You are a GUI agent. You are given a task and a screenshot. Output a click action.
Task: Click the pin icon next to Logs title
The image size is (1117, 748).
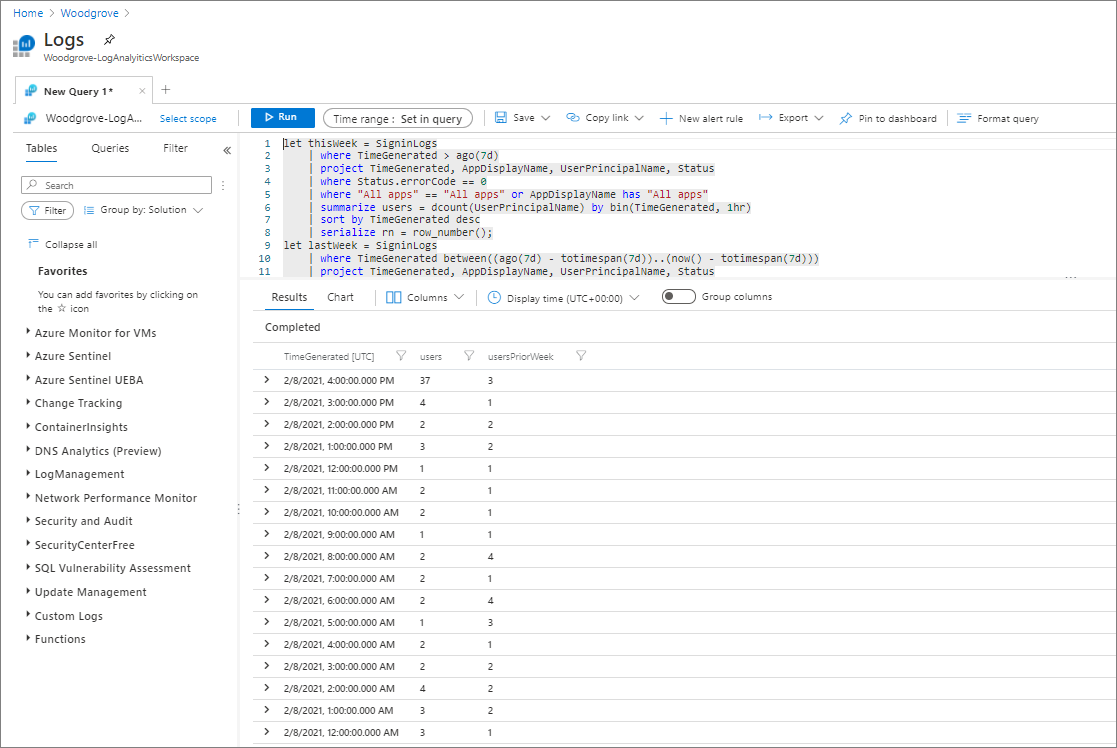(x=110, y=40)
